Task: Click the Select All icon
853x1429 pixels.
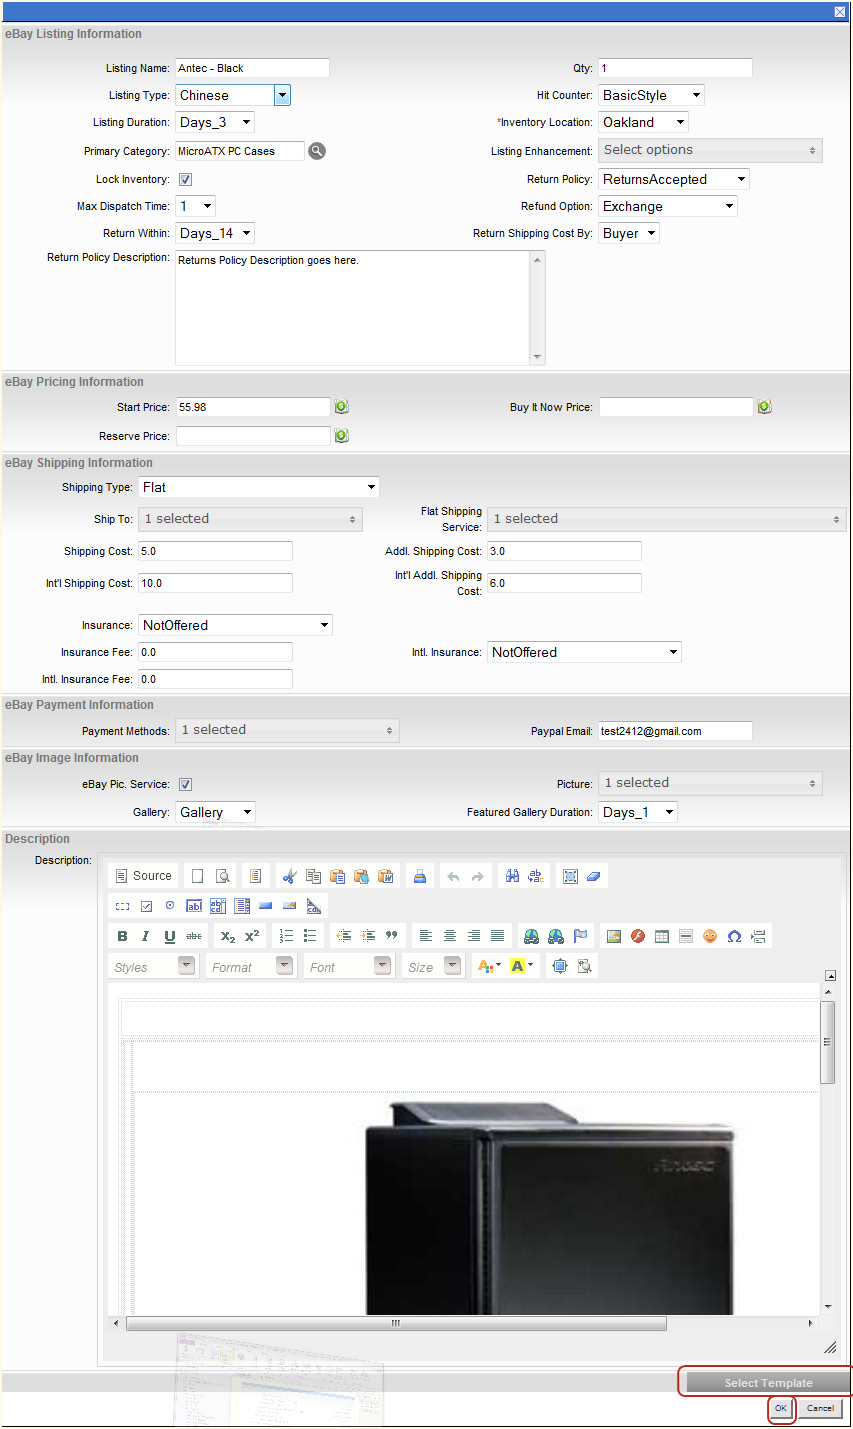Action: coord(570,876)
